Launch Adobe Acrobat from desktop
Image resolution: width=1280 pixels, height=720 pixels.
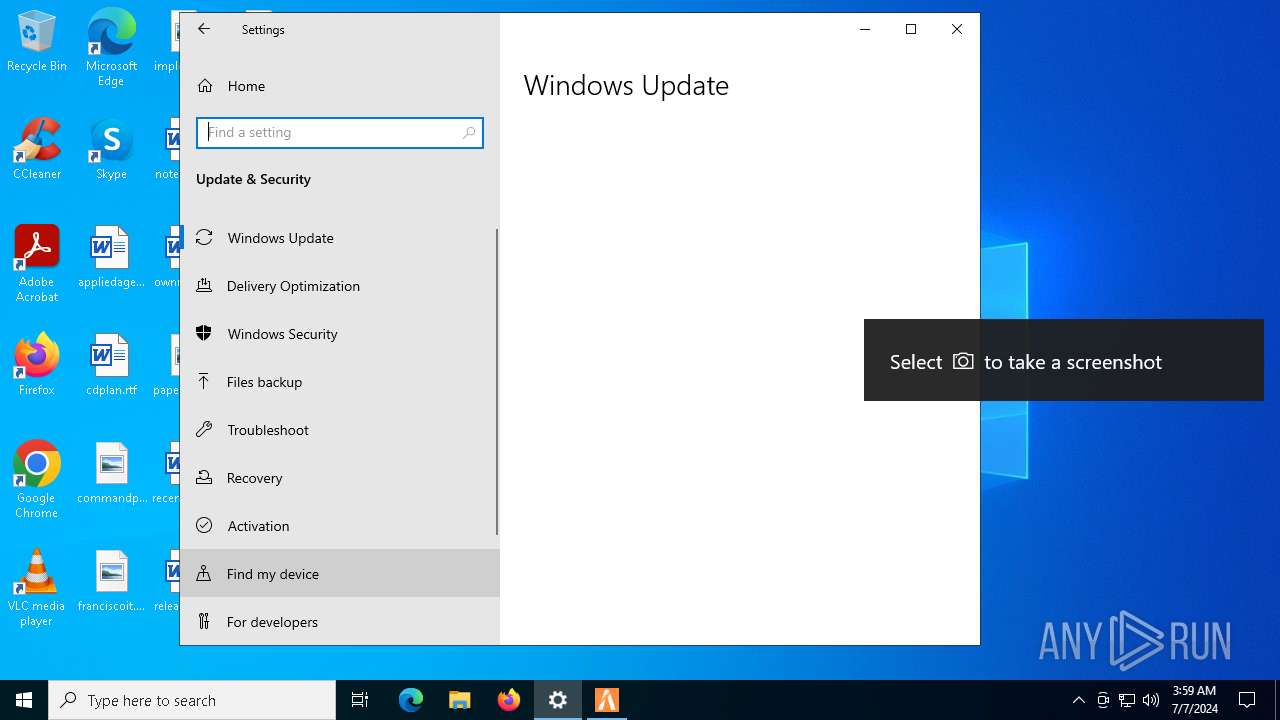click(x=37, y=264)
